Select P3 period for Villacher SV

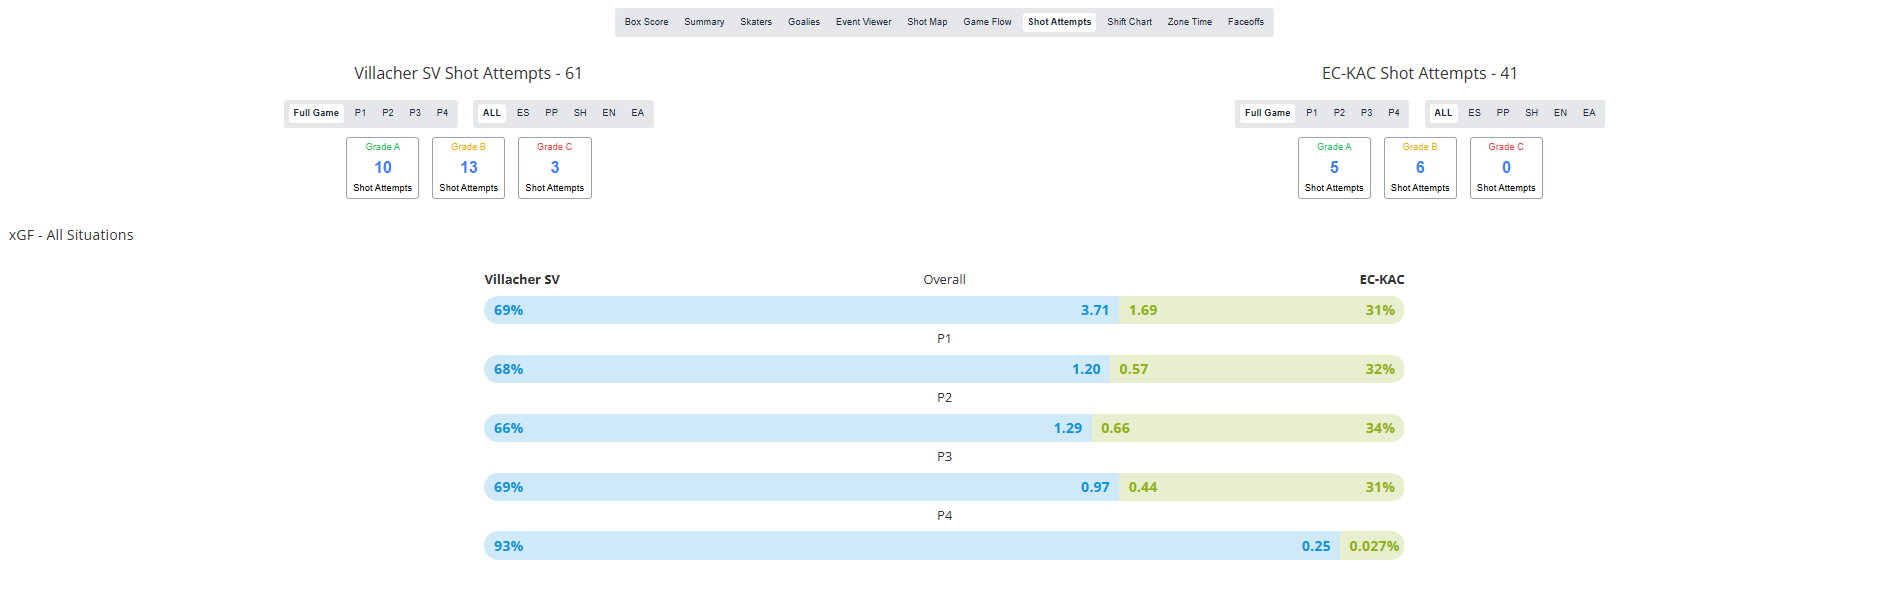[x=415, y=113]
